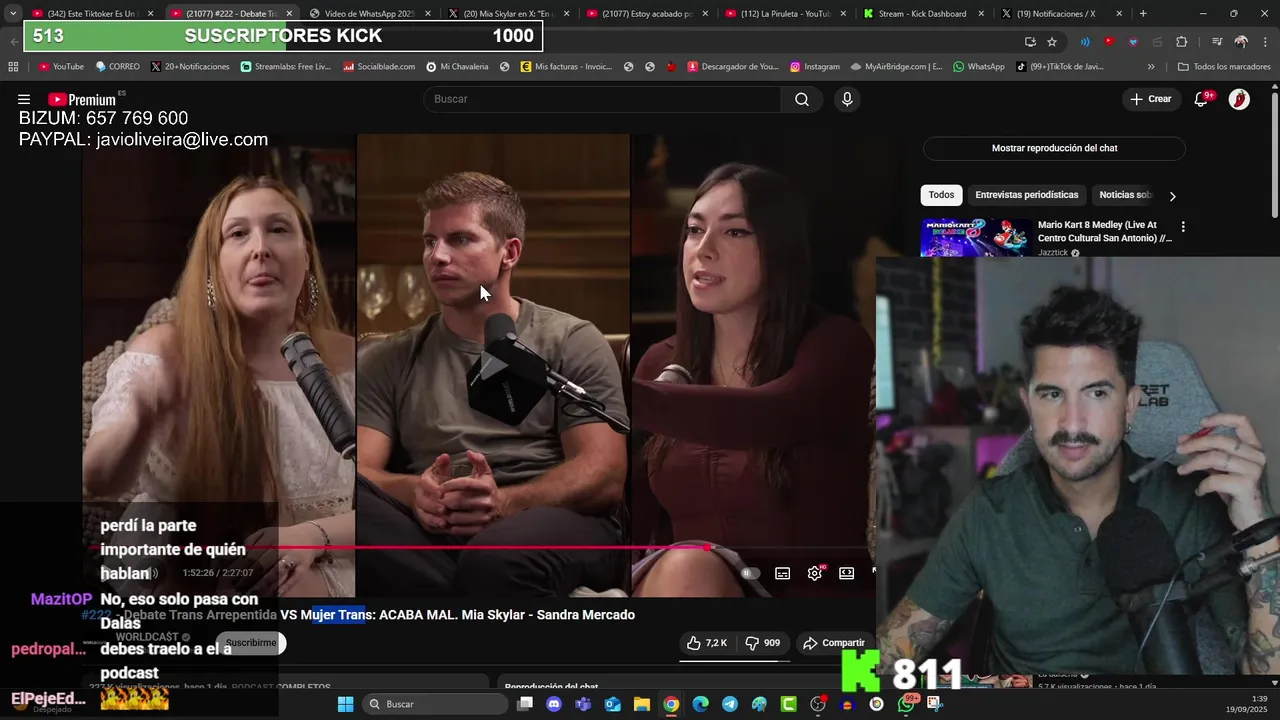The width and height of the screenshot is (1280, 720).
Task: Click the Windows Start button
Action: click(x=345, y=704)
